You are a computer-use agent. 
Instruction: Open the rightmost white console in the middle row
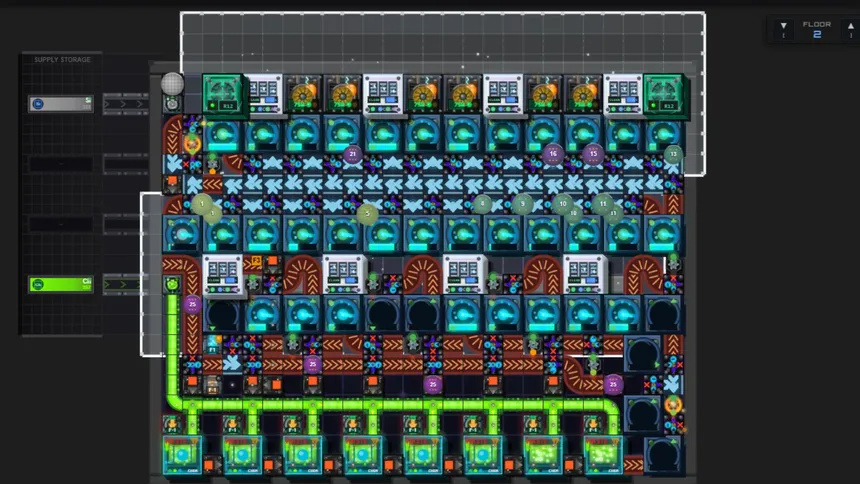pyautogui.click(x=584, y=274)
